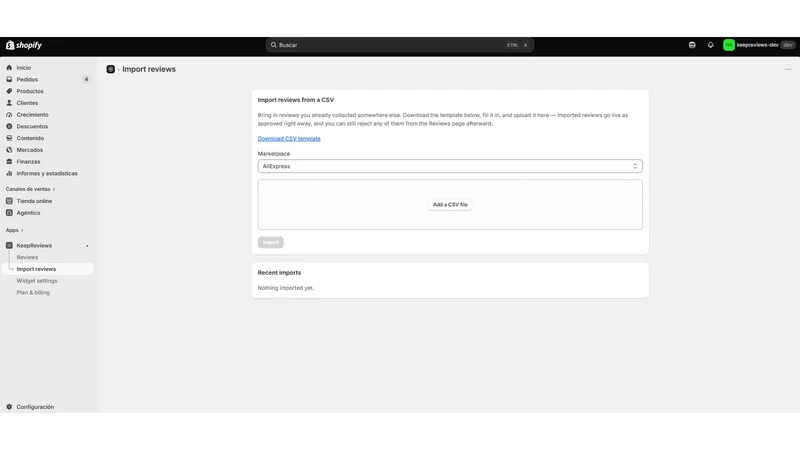Click the sidekick icon beside the bell
800x450 pixels.
pos(692,45)
